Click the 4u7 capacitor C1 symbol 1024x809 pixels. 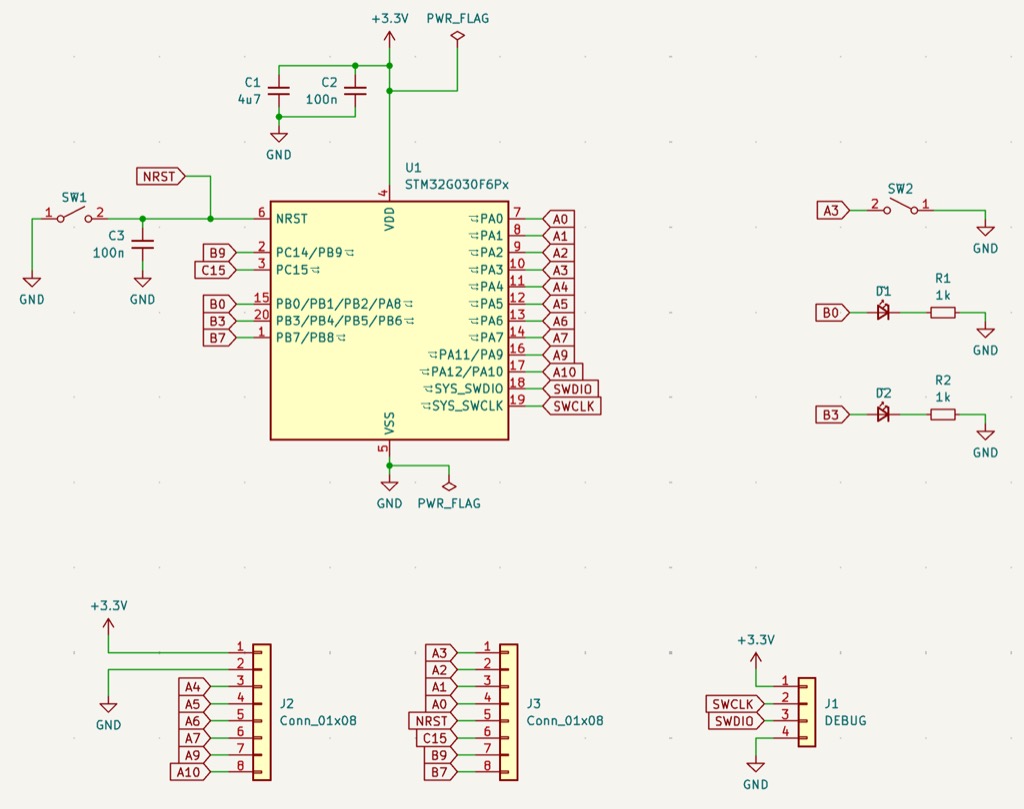pos(279,91)
